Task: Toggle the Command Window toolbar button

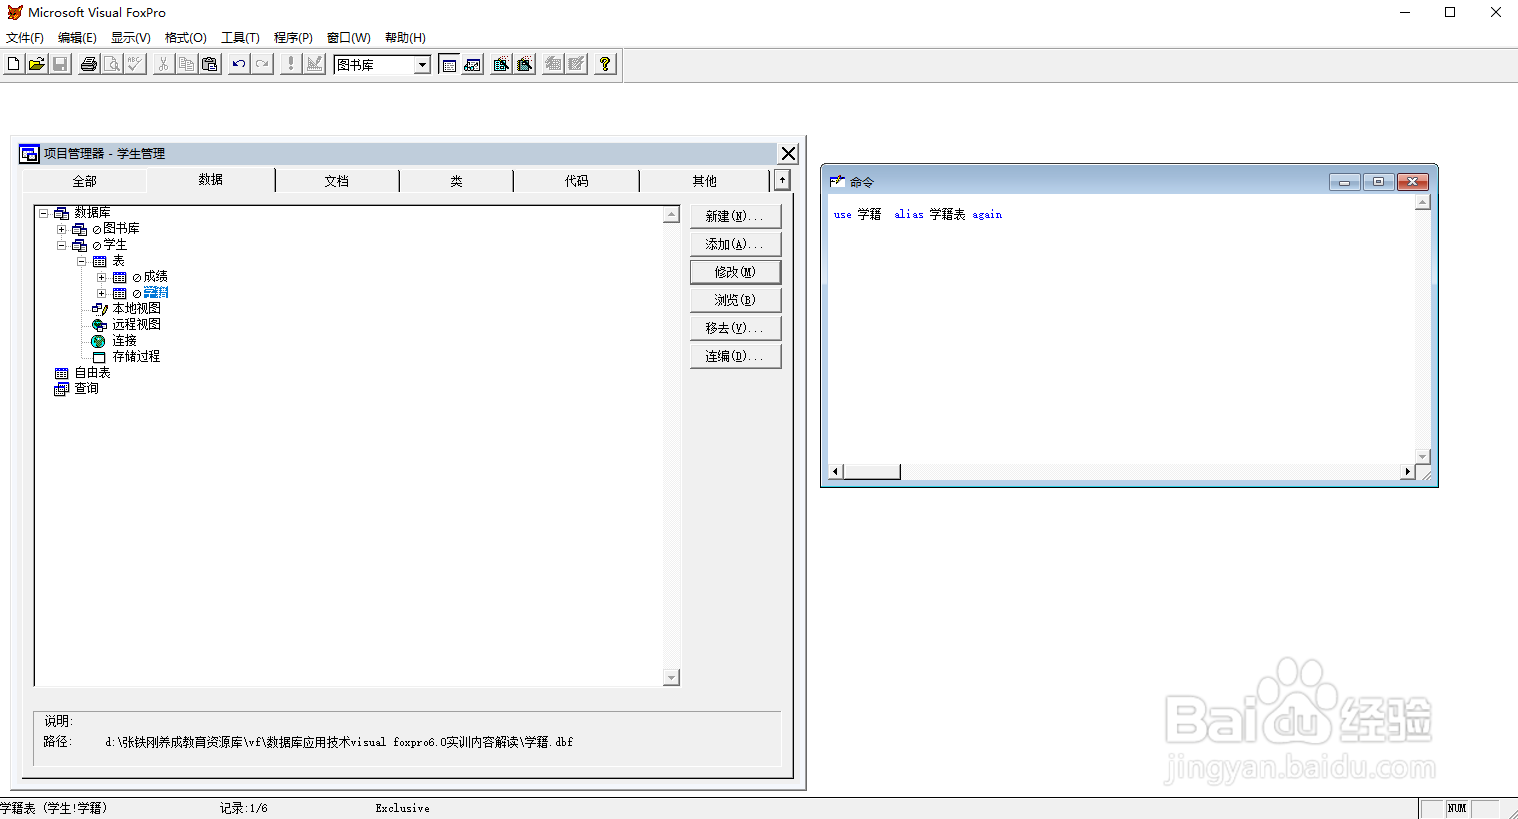Action: click(x=449, y=64)
